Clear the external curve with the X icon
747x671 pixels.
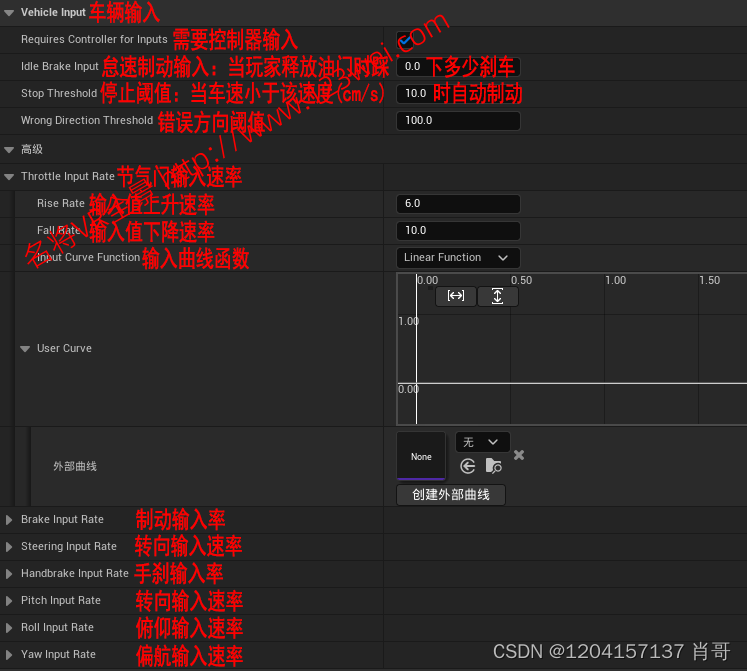(519, 455)
